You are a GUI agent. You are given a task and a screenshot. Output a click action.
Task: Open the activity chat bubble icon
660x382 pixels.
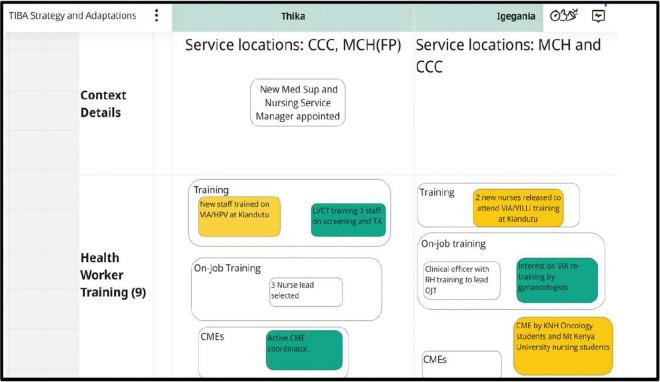click(598, 16)
